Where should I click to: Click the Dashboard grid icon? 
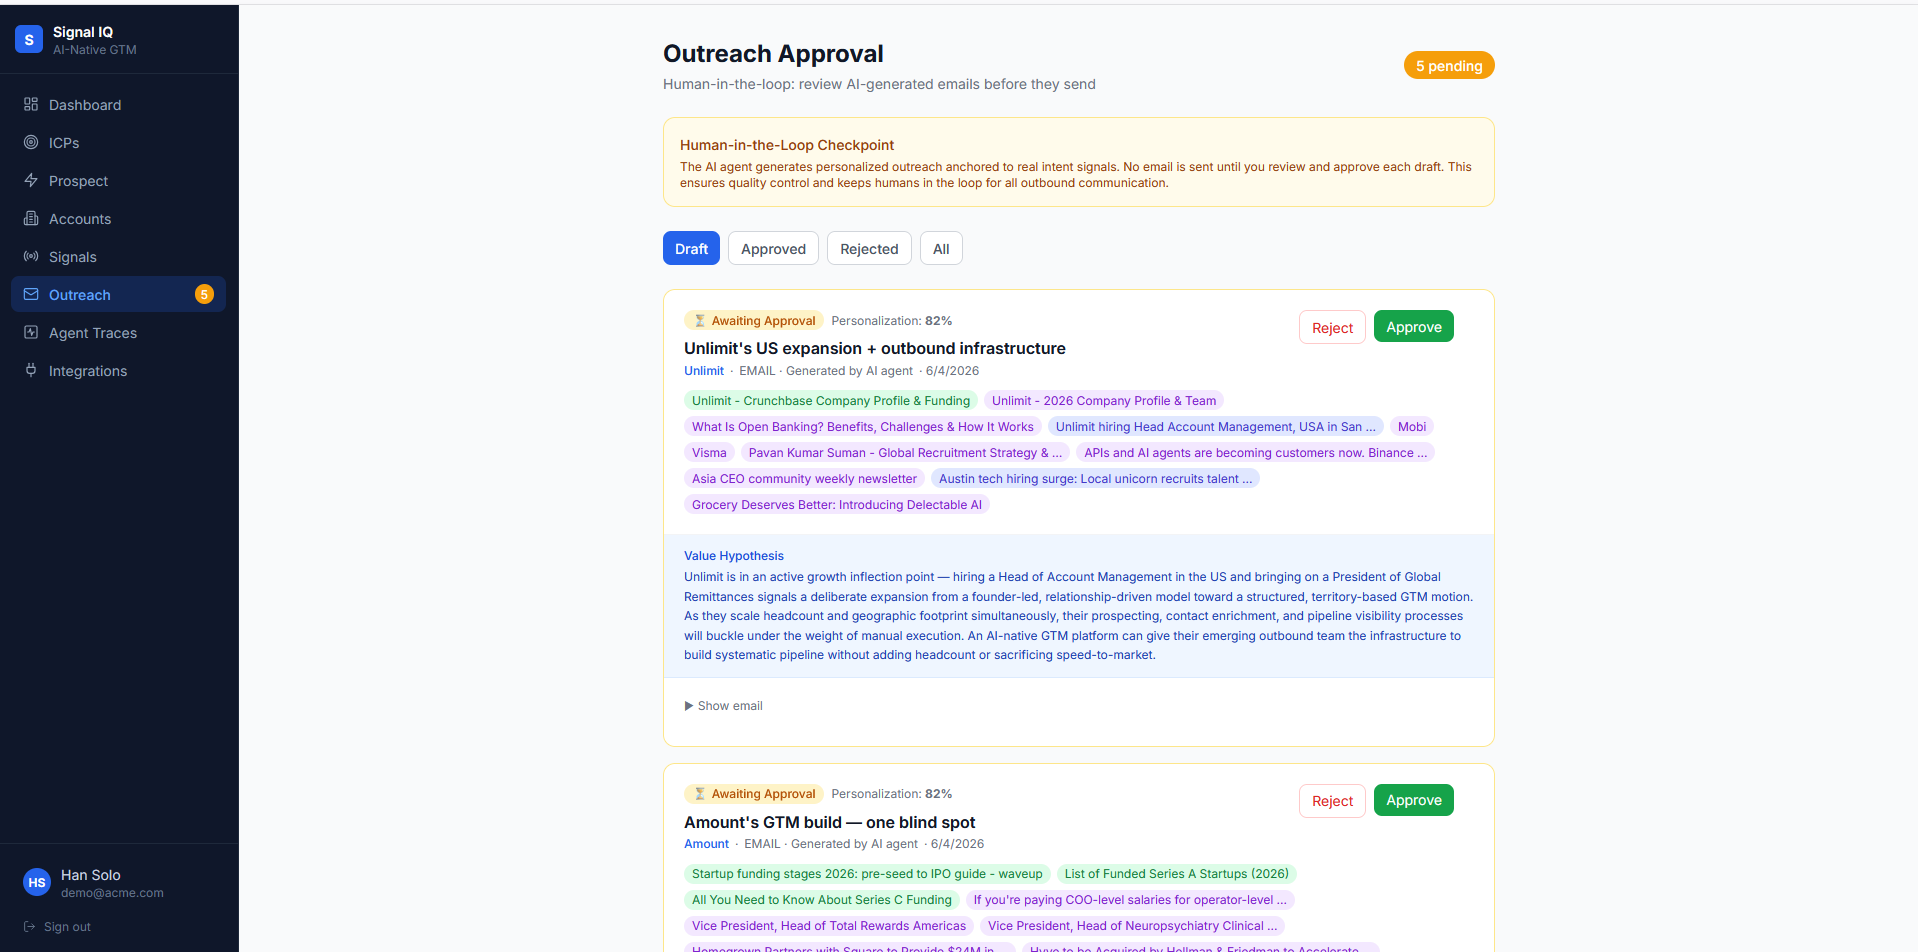(x=31, y=104)
